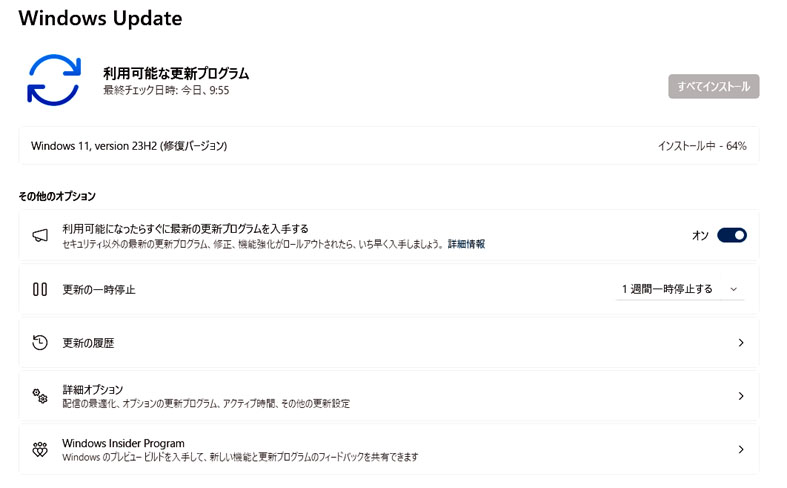787x488 pixels.
Task: Click the dropdown arrow for pause duration
Action: 733,289
